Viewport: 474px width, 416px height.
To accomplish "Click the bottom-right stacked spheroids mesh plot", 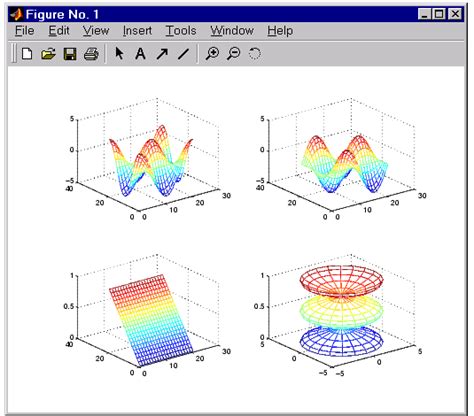I will coord(341,311).
